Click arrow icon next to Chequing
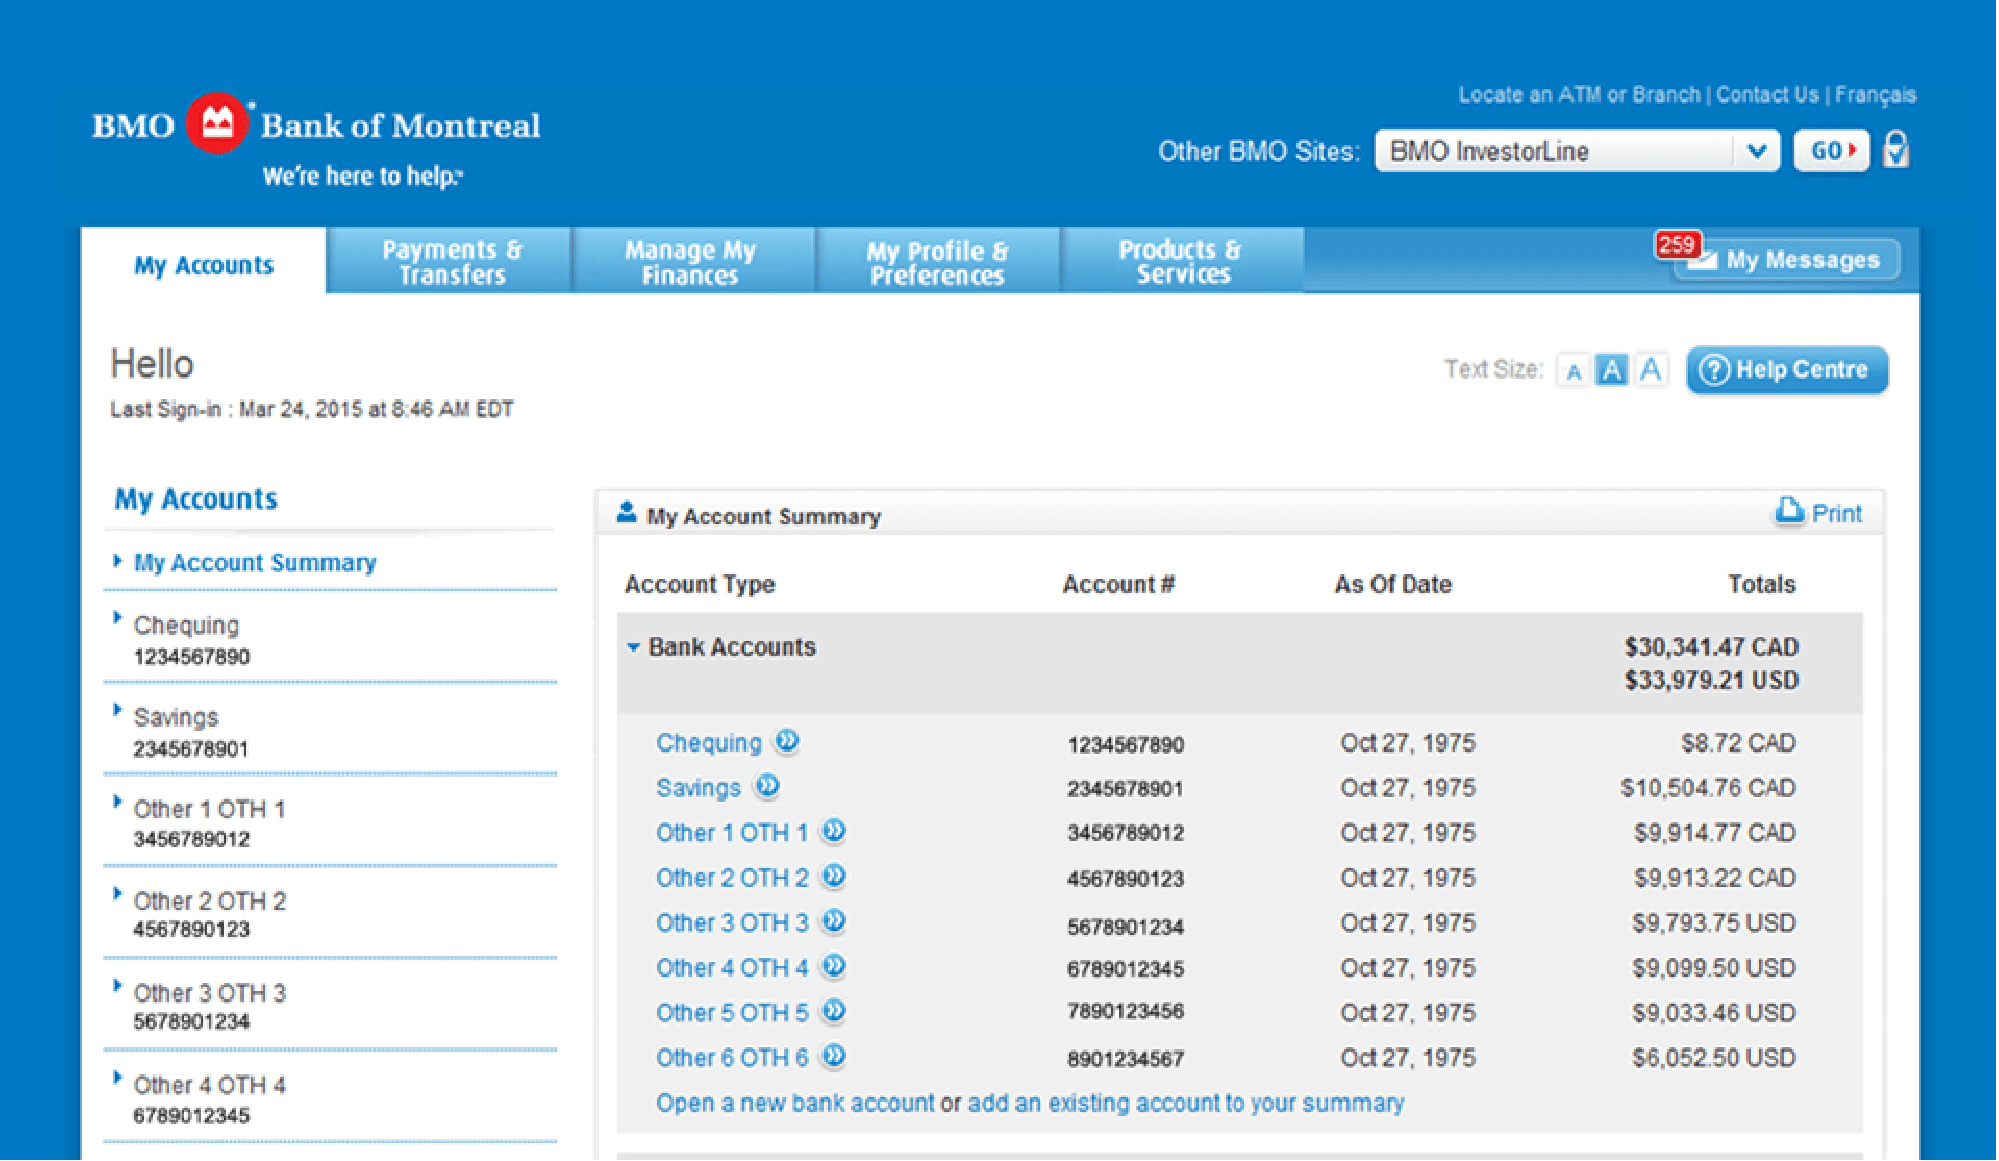Image resolution: width=1999 pixels, height=1161 pixels. tap(787, 741)
